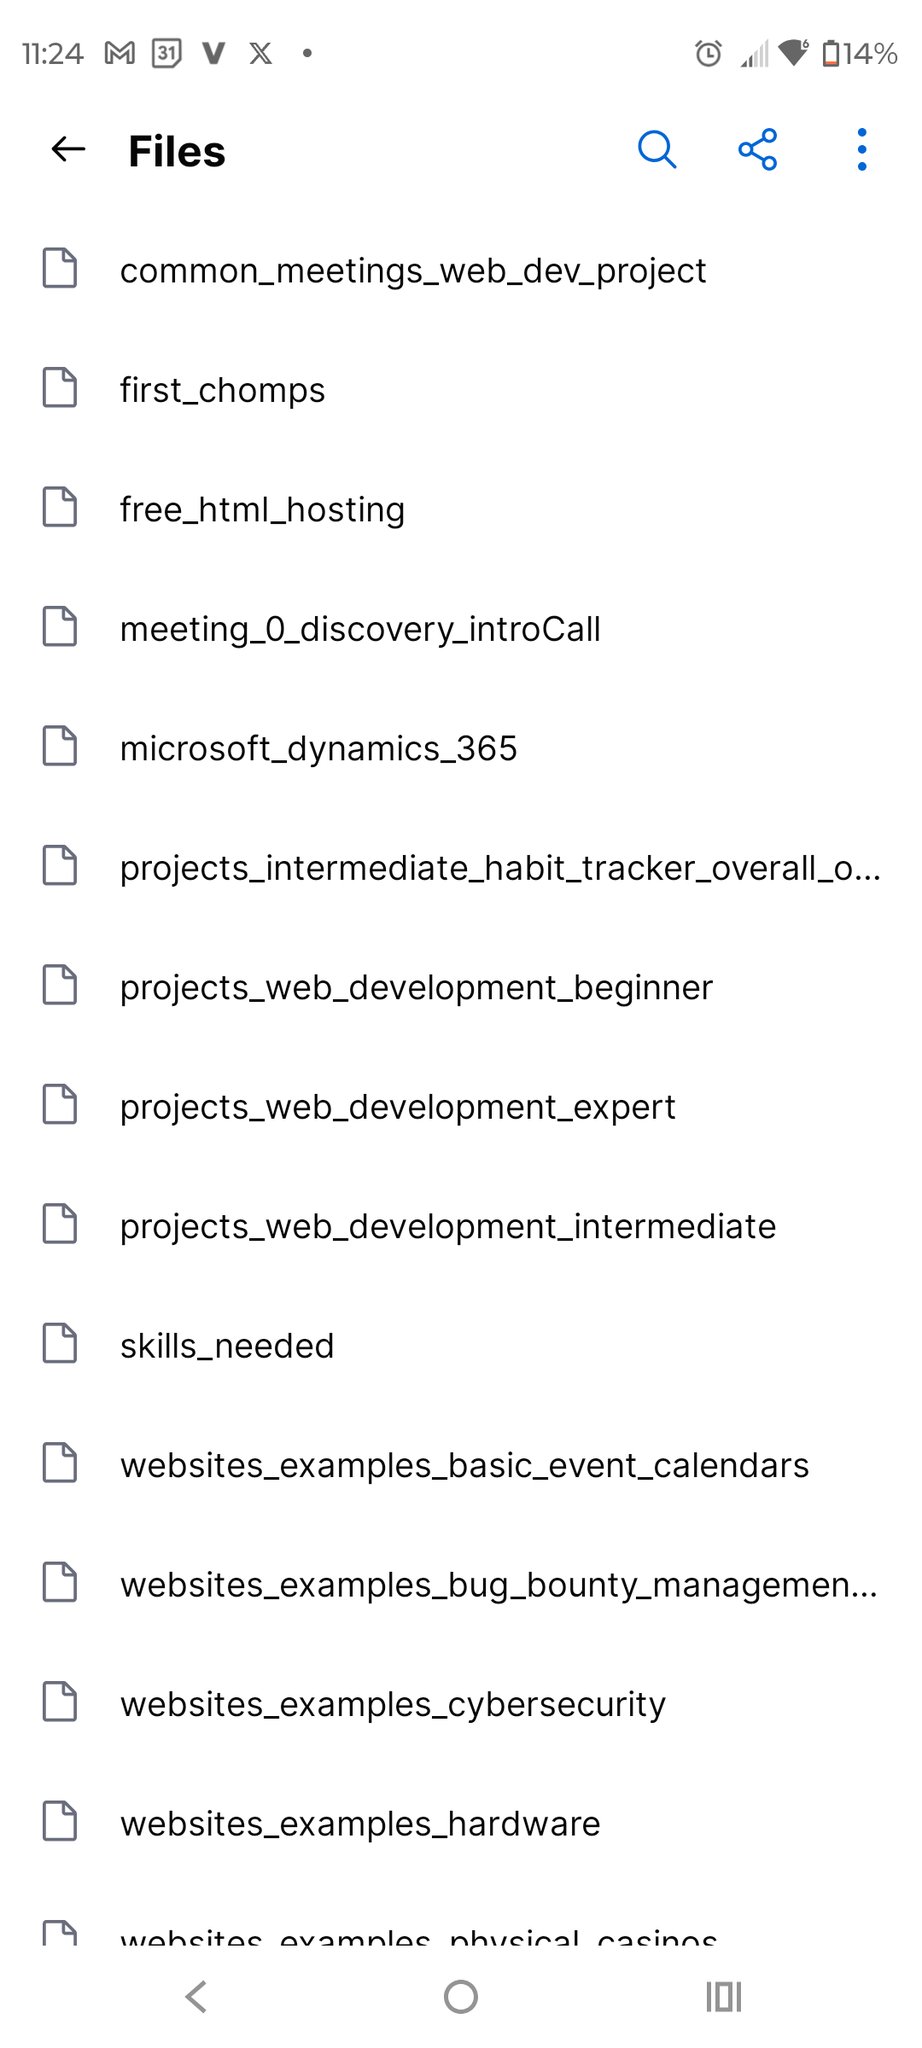The height and width of the screenshot is (2048, 922).
Task: Open microsoft_dynamics_365 file
Action: click(x=318, y=748)
